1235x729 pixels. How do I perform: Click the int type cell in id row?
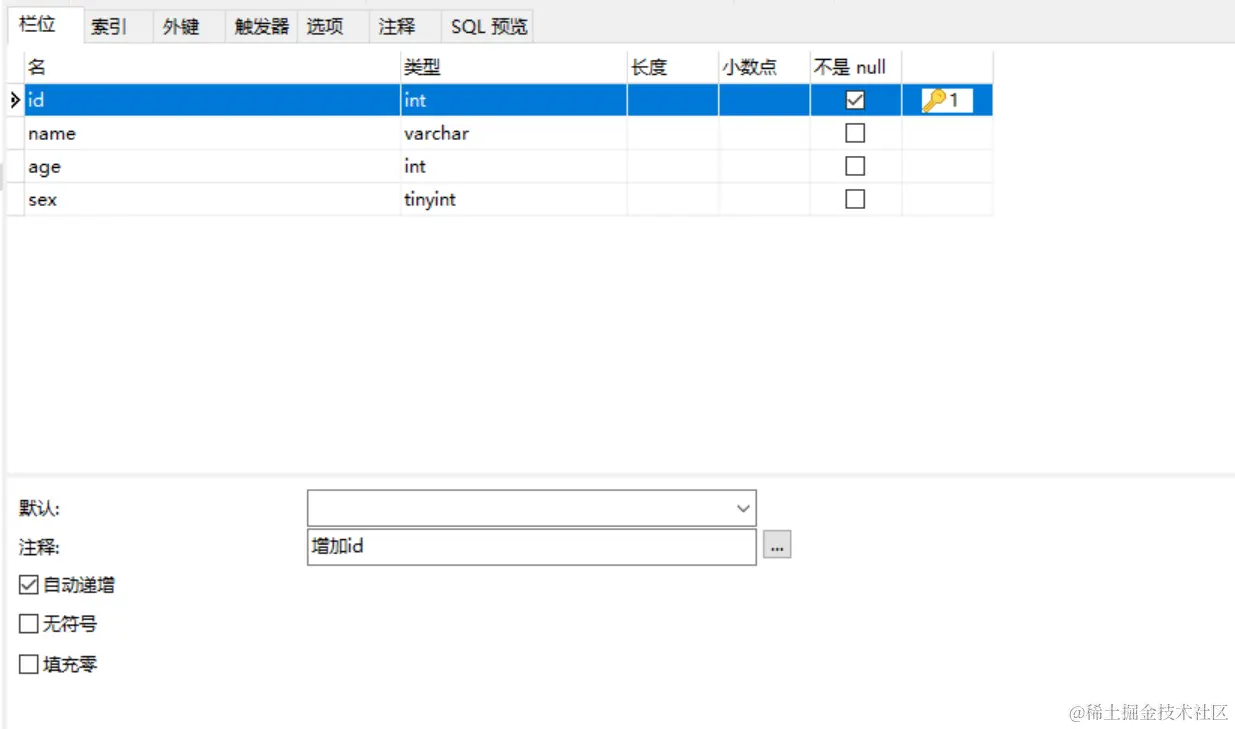point(514,100)
